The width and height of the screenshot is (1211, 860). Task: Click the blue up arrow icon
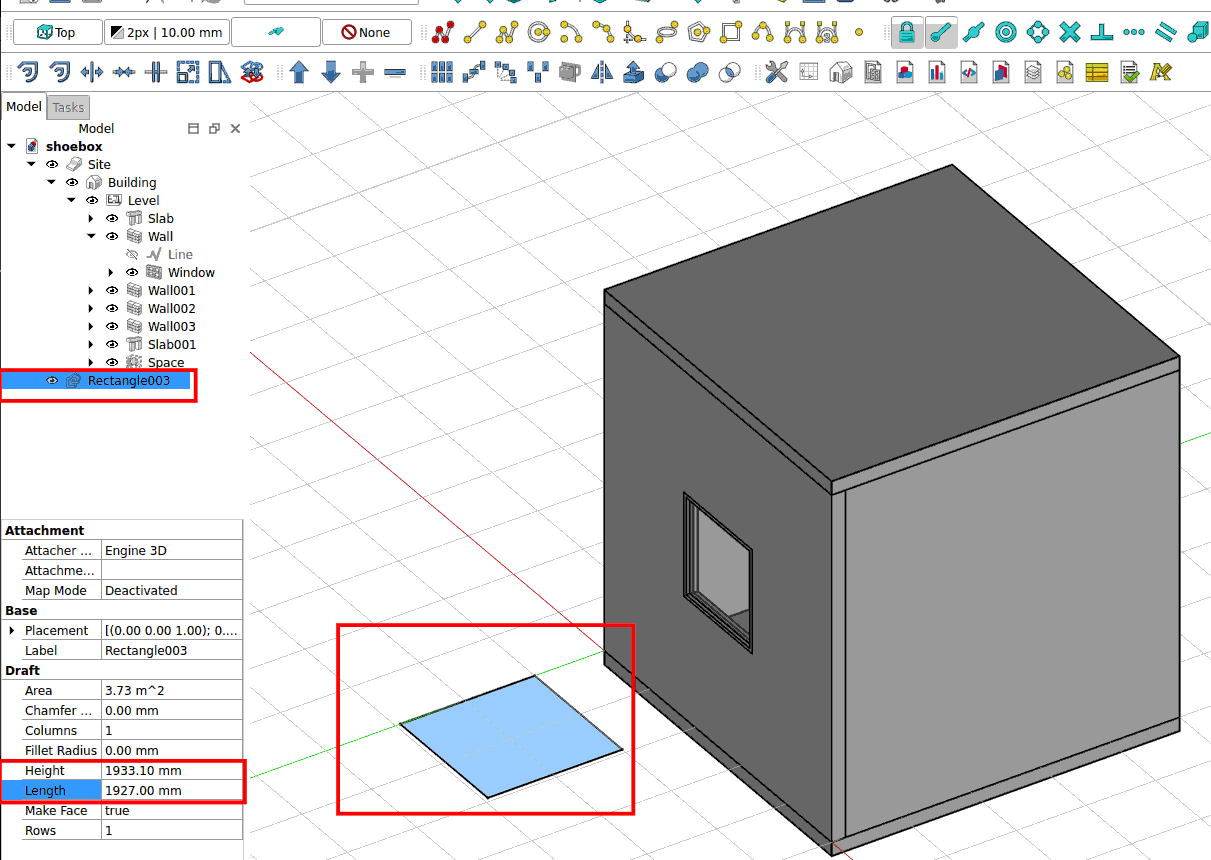click(x=299, y=72)
